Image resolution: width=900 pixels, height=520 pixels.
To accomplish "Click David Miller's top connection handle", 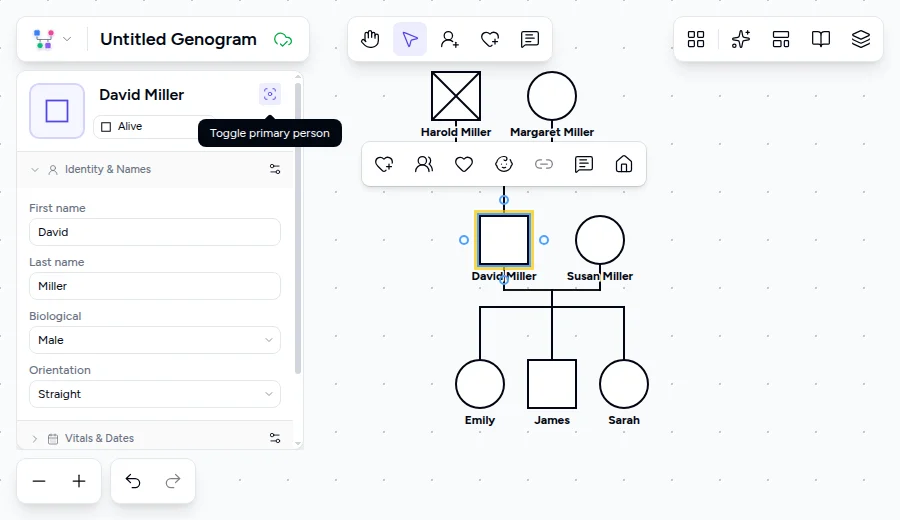I will tap(504, 200).
